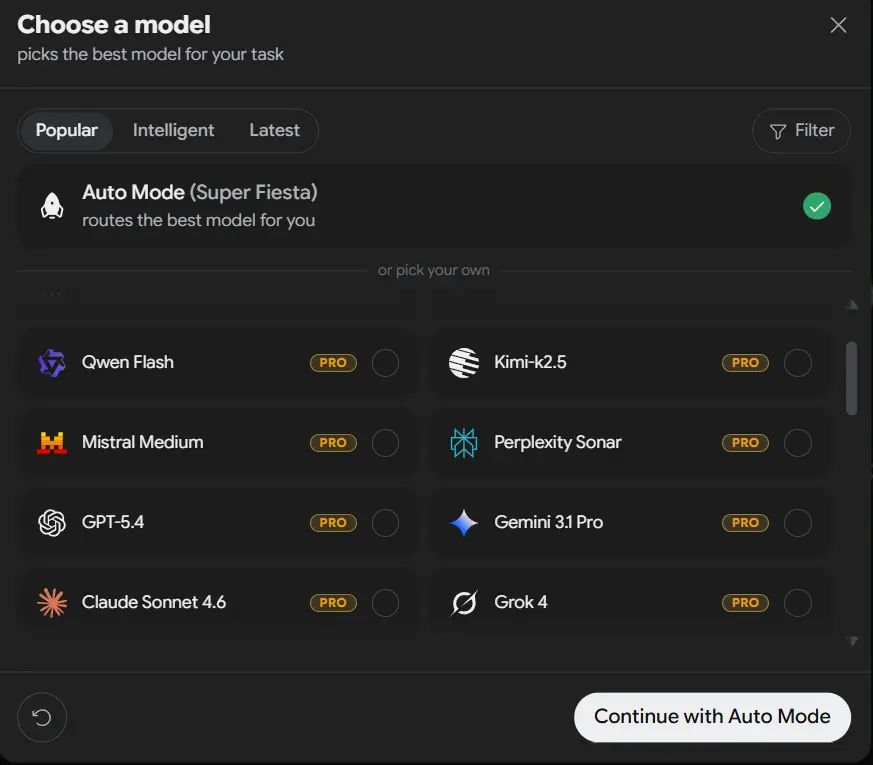873x765 pixels.
Task: Click the scrollbar up arrow
Action: (852, 305)
